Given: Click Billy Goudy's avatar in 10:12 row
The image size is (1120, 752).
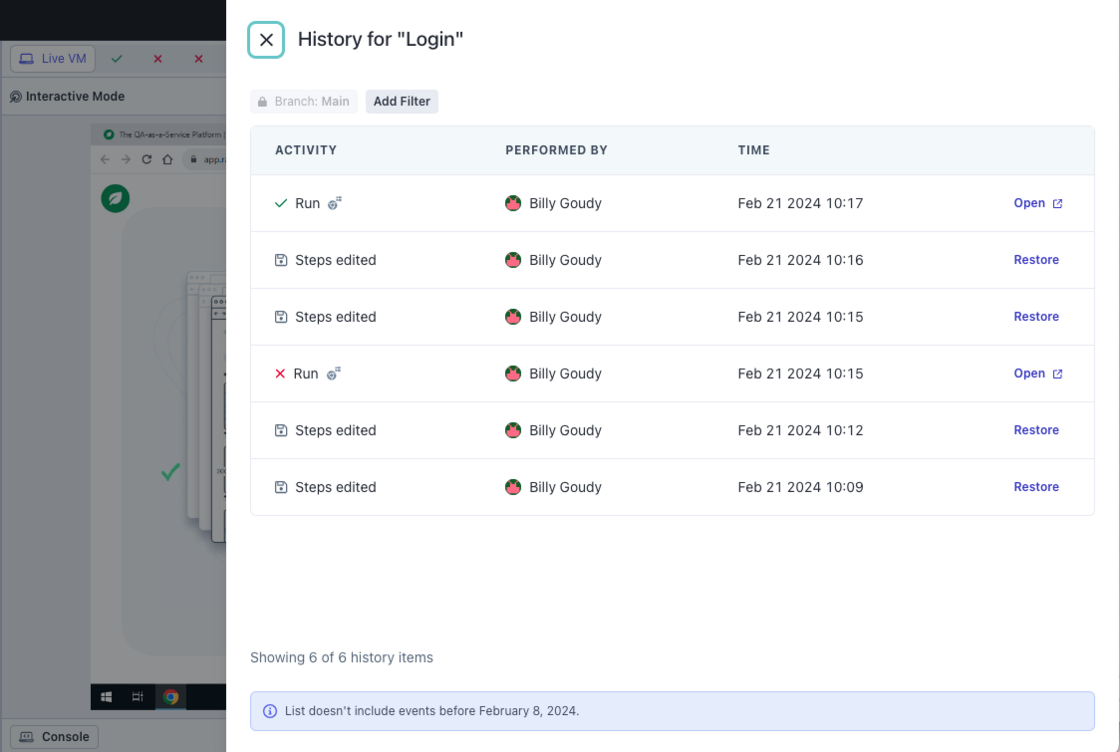Looking at the screenshot, I should (x=513, y=430).
